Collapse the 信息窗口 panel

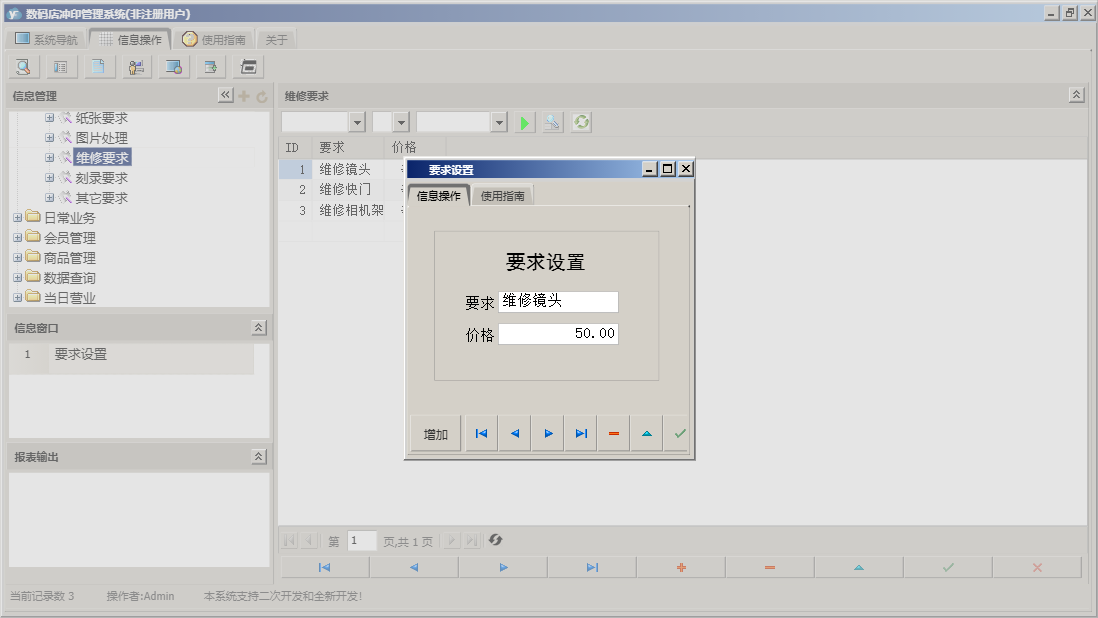258,328
